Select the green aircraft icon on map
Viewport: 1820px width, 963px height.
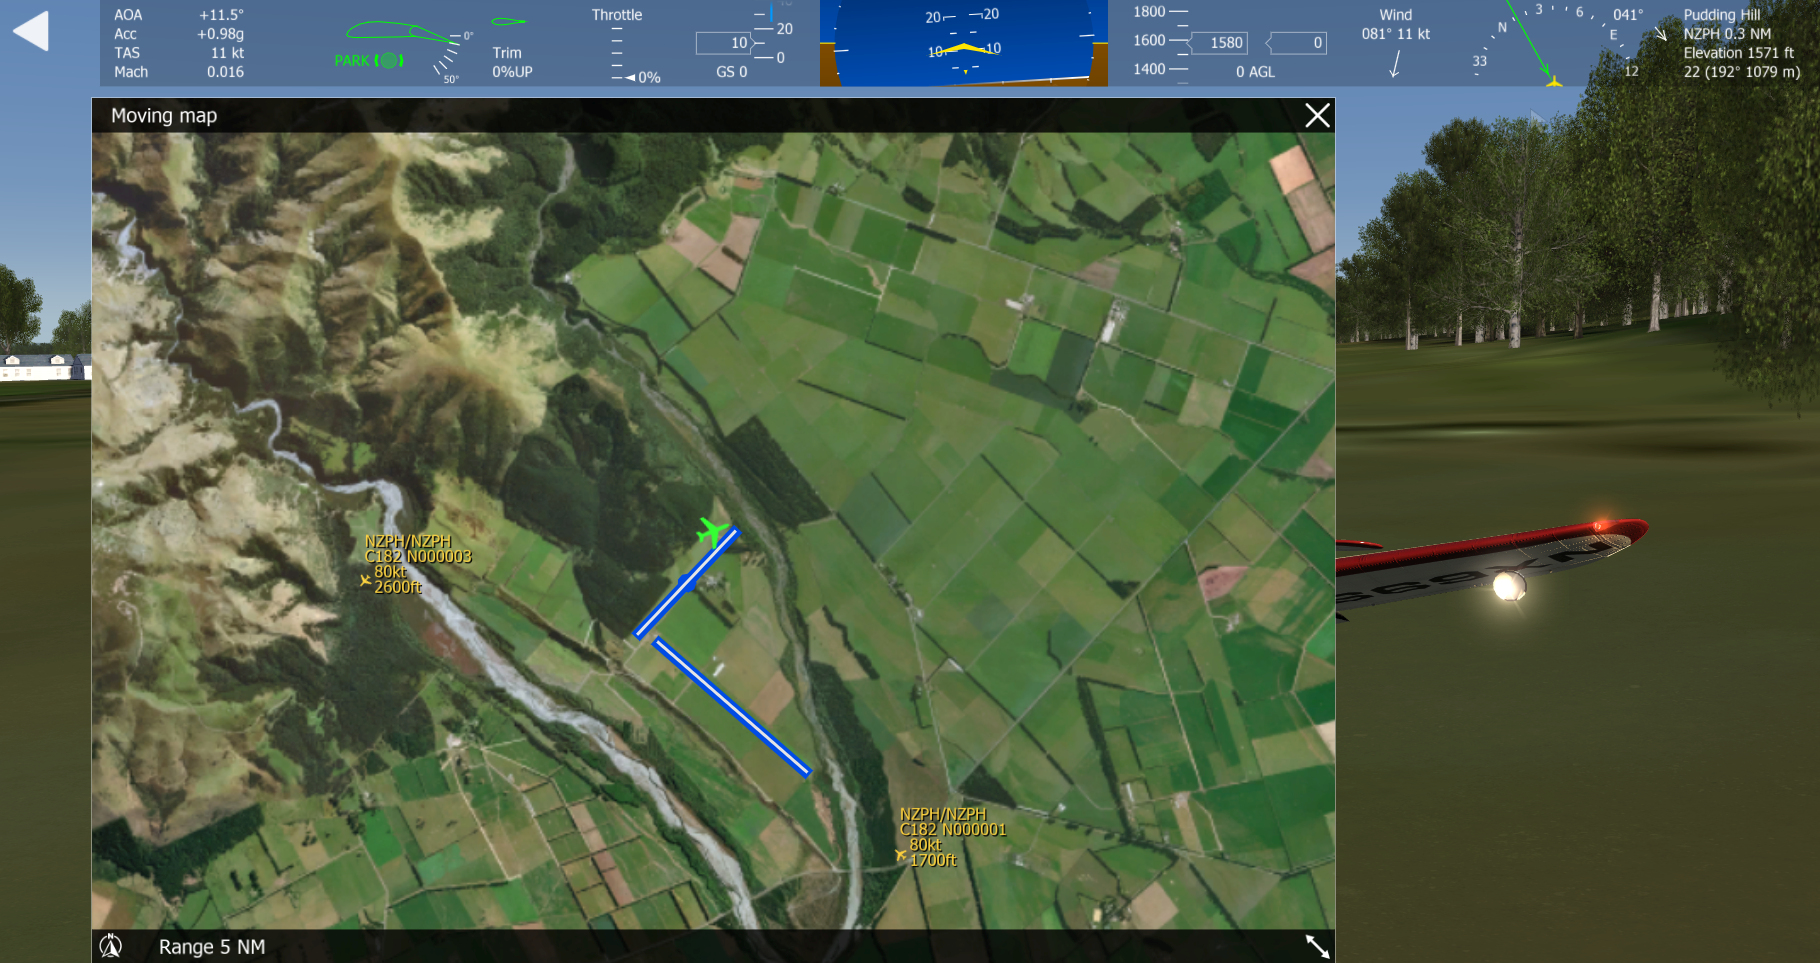712,531
